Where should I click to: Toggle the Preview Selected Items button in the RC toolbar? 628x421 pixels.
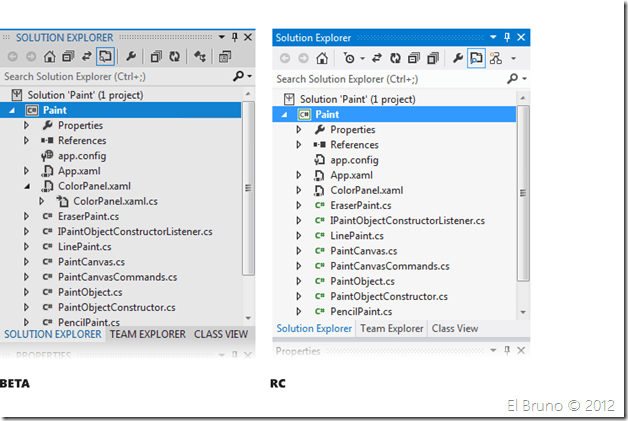[x=475, y=58]
